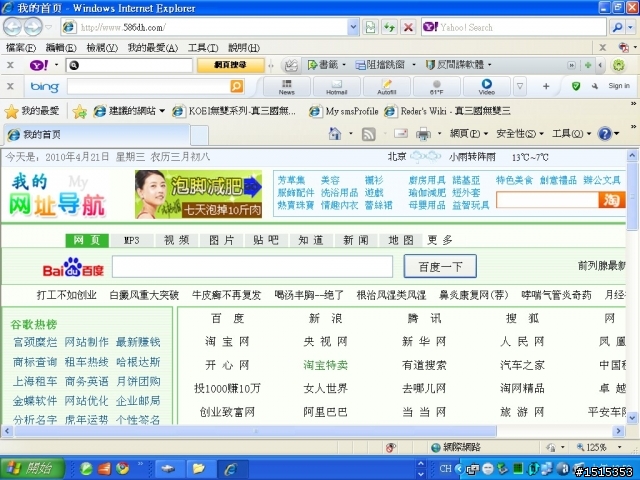Click the Bing toolbar search button
Viewport: 640px width, 480px height.
click(237, 86)
